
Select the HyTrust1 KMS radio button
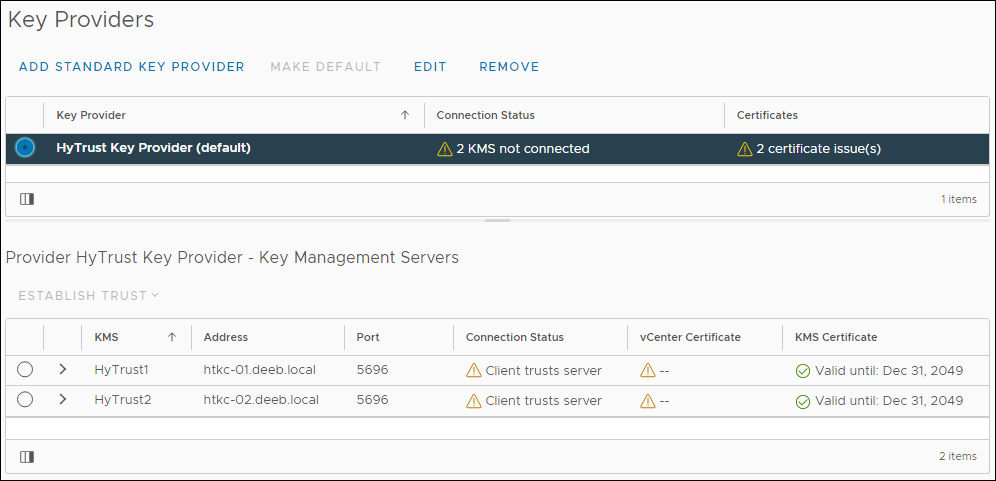point(25,370)
